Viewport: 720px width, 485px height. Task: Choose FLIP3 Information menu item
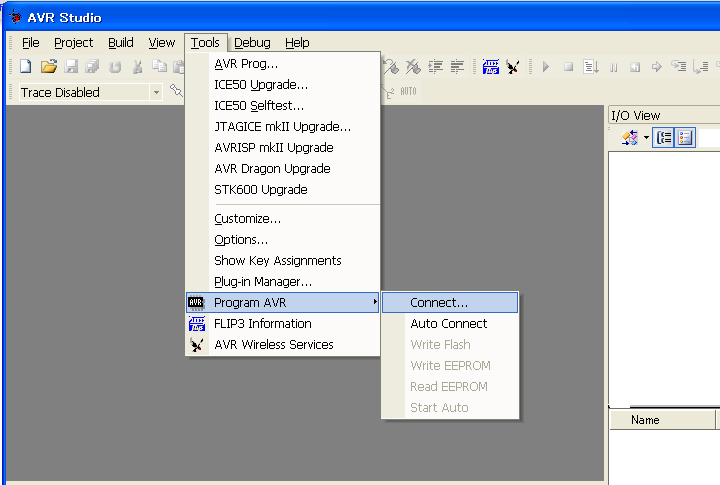283,324
